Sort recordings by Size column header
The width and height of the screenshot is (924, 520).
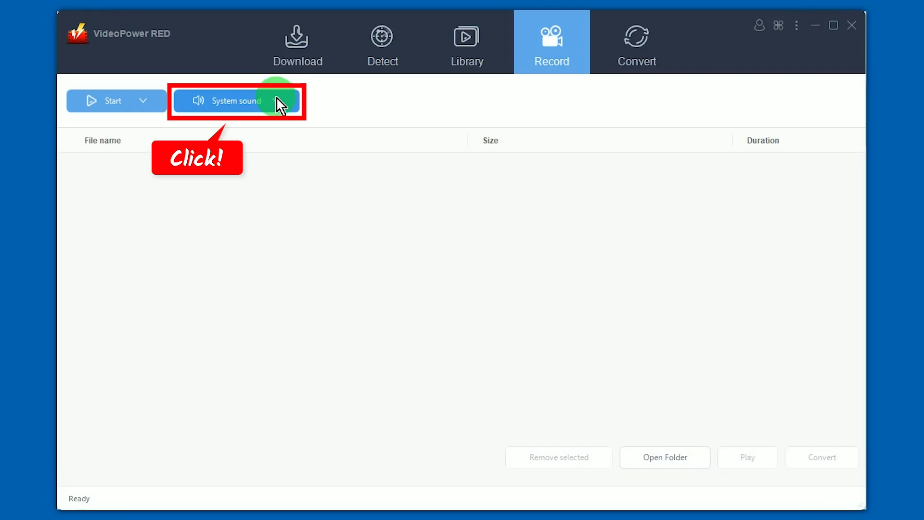[490, 141]
